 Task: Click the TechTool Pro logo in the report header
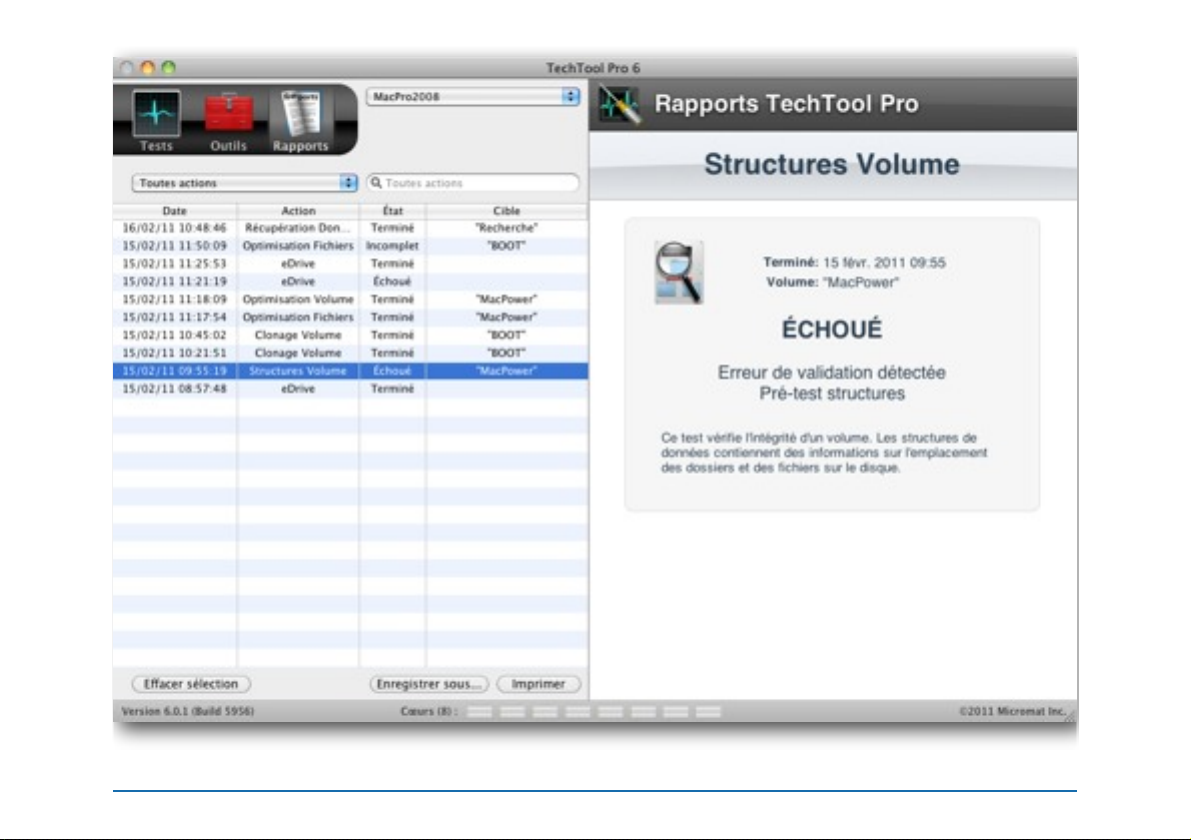coord(619,104)
